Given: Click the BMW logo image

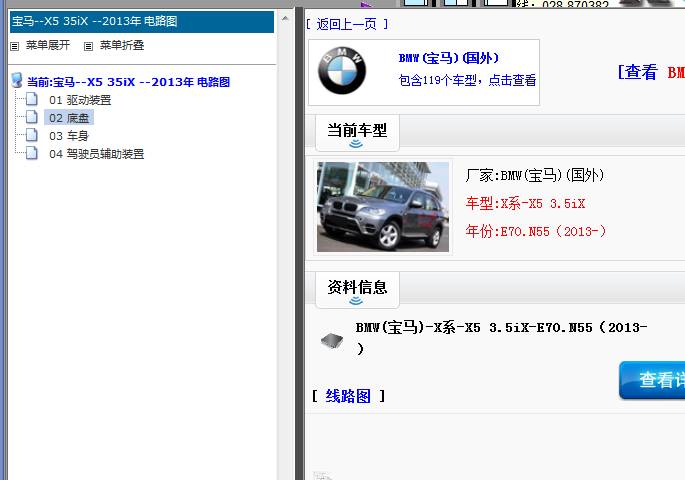Looking at the screenshot, I should [x=342, y=71].
